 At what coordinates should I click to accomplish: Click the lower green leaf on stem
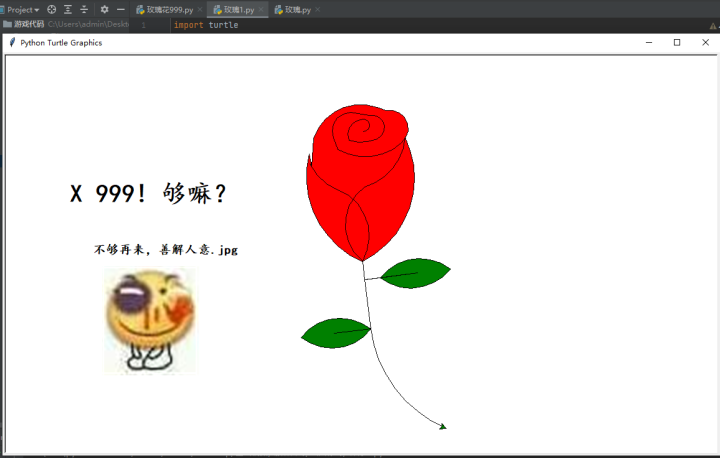336,333
